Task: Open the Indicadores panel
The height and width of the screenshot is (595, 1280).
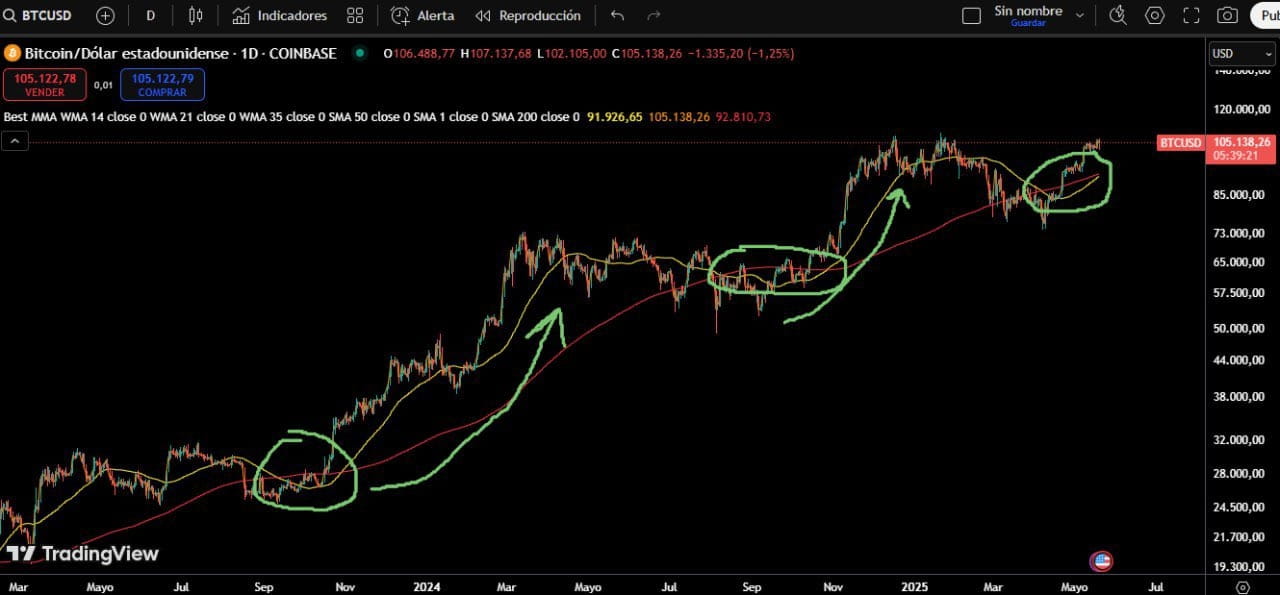Action: coord(279,16)
